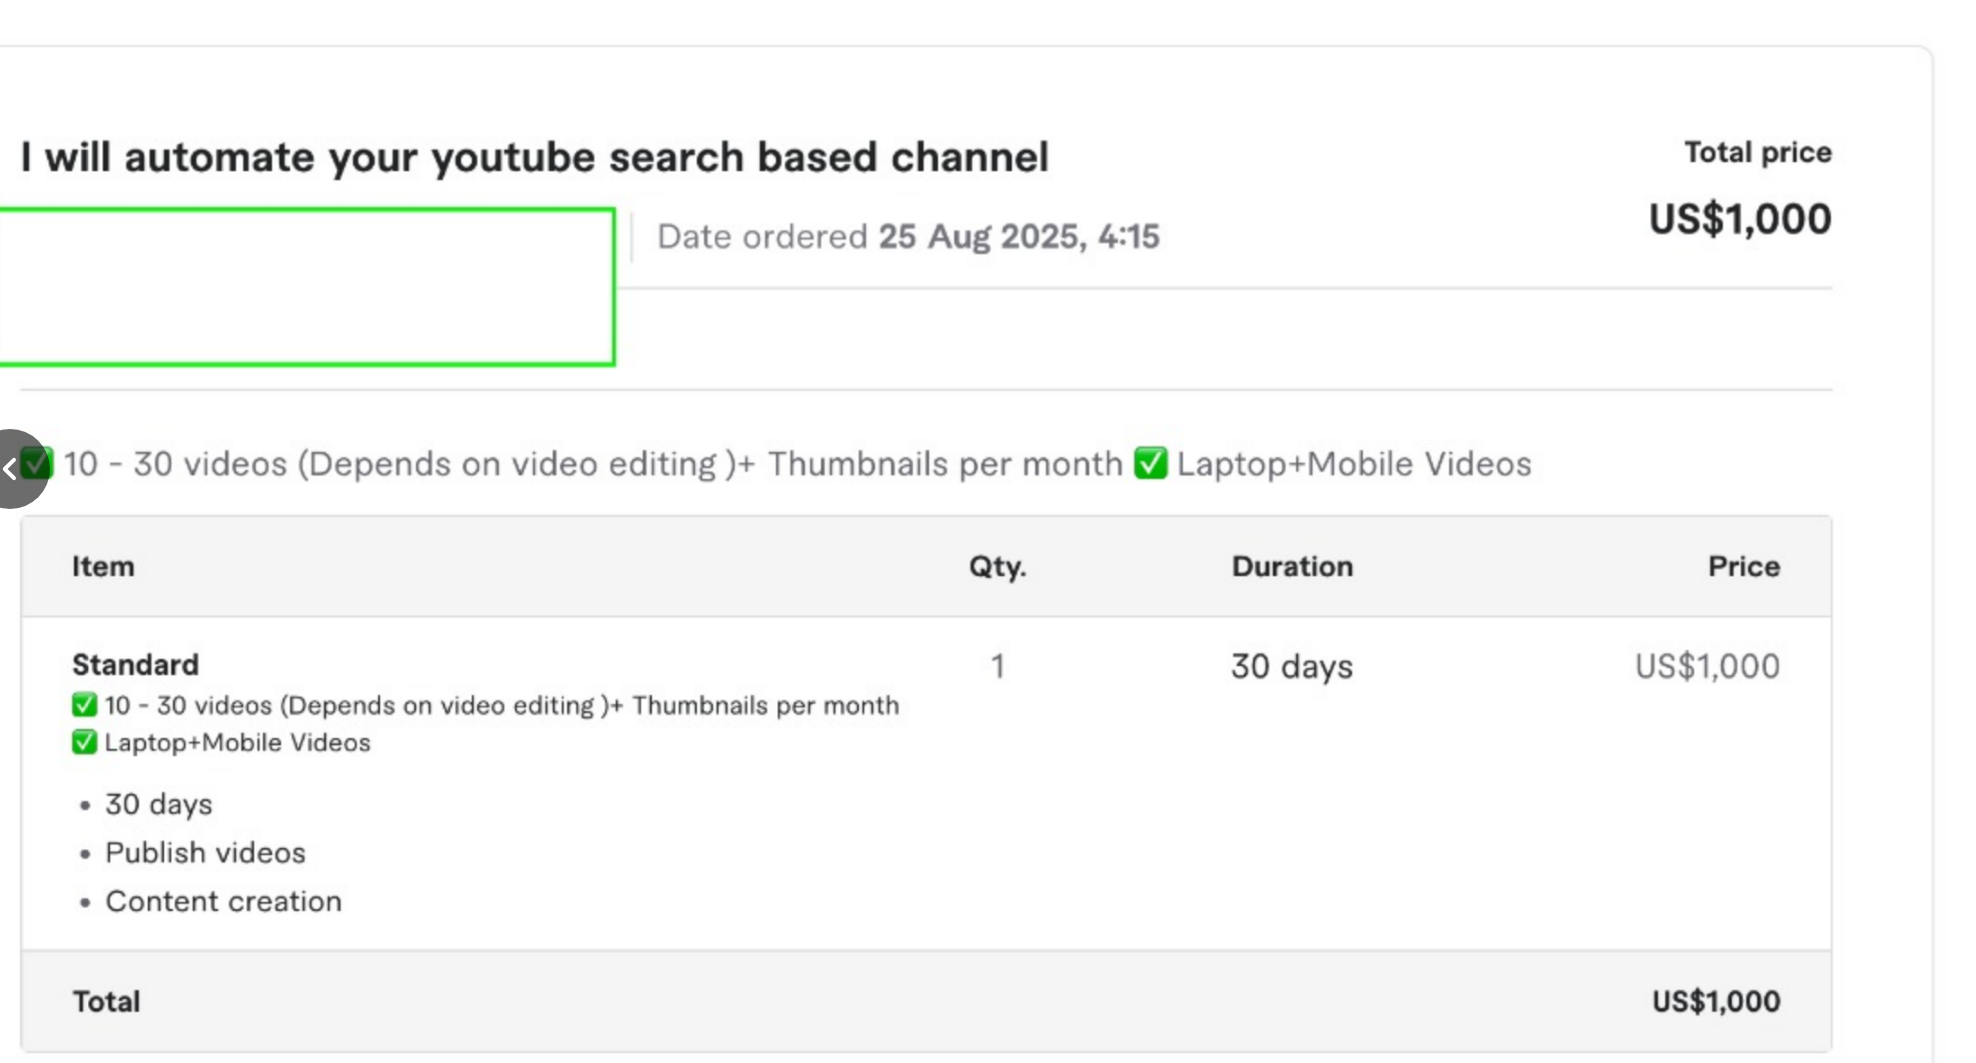
Task: Click the 30 days duration cell
Action: 1292,667
